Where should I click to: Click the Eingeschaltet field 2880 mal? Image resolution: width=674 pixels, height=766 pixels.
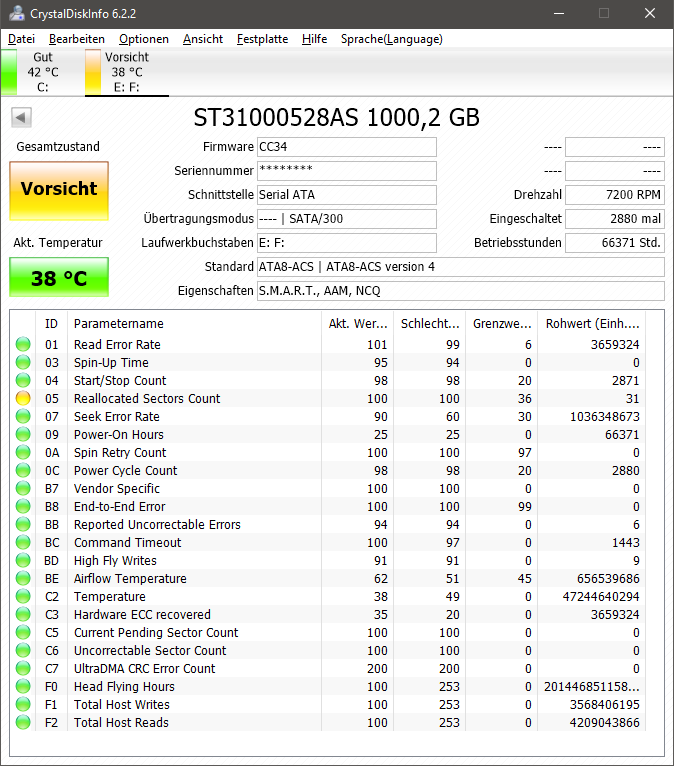click(x=615, y=219)
